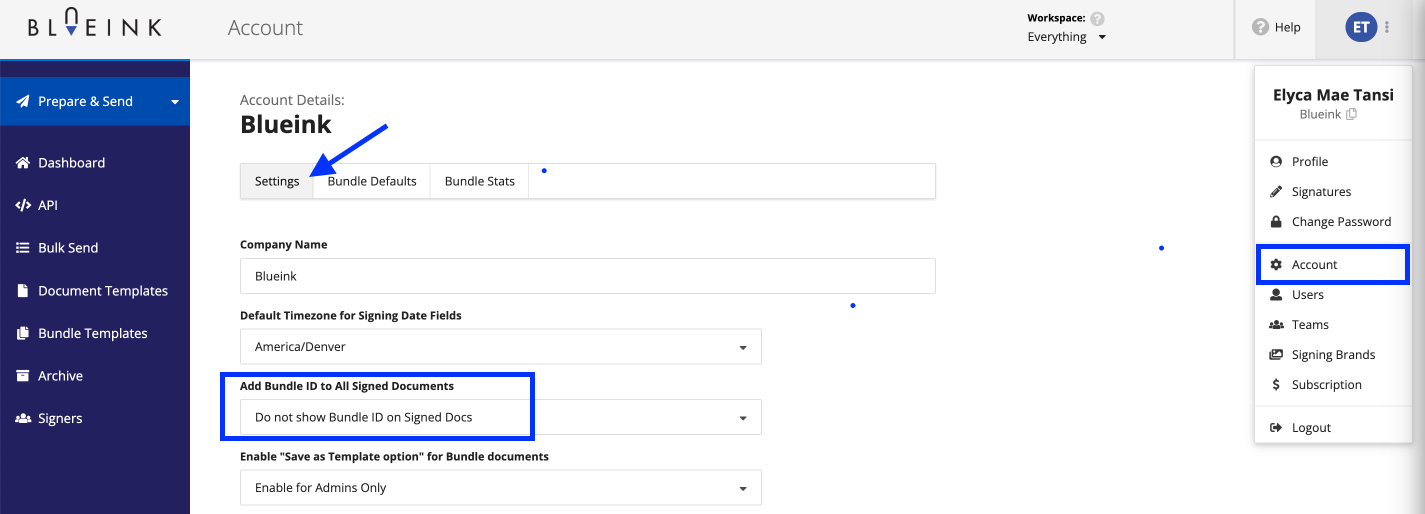This screenshot has height=514, width=1425.
Task: Click into the Company Name field
Action: (588, 276)
